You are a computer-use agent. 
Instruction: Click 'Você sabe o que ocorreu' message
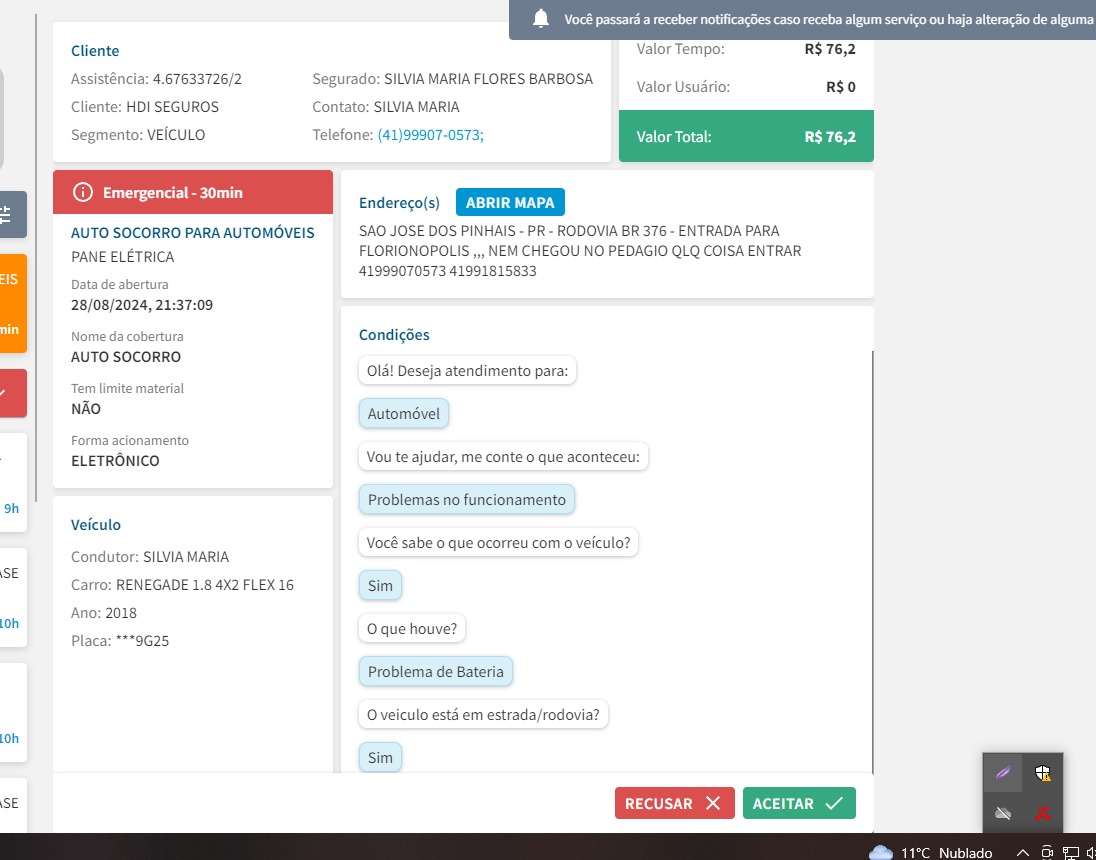498,543
